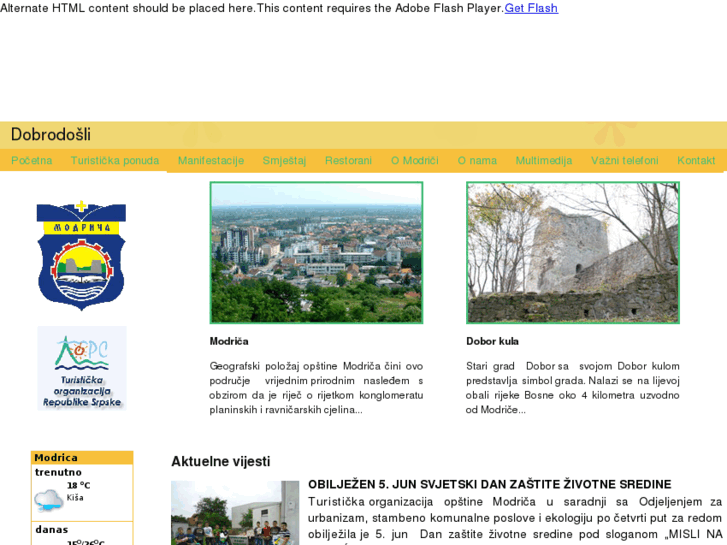Viewport: 727px width, 545px height.
Task: Open the news group photo thumbnail
Action: (x=235, y=513)
